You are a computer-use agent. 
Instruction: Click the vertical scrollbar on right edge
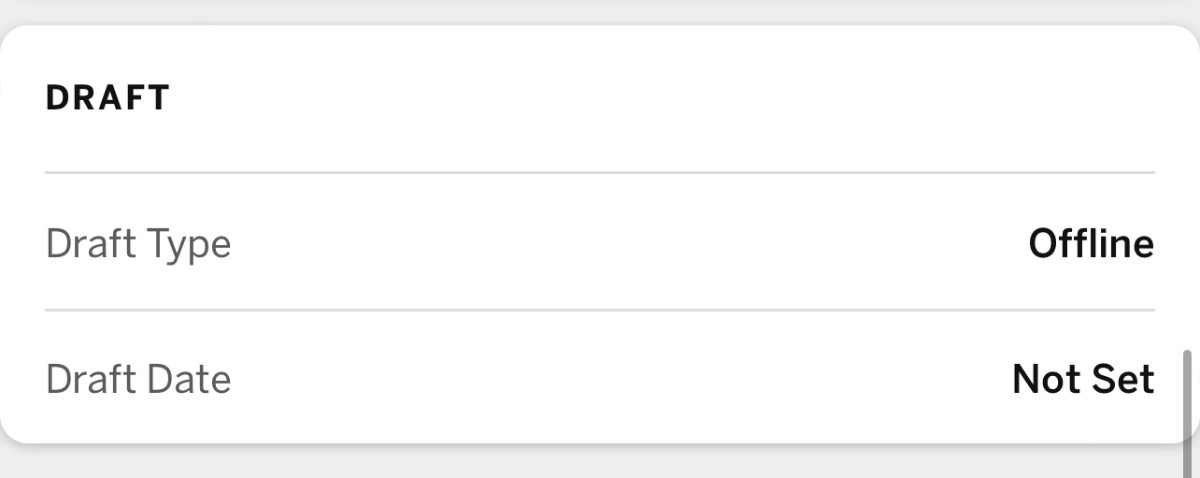pos(1187,410)
